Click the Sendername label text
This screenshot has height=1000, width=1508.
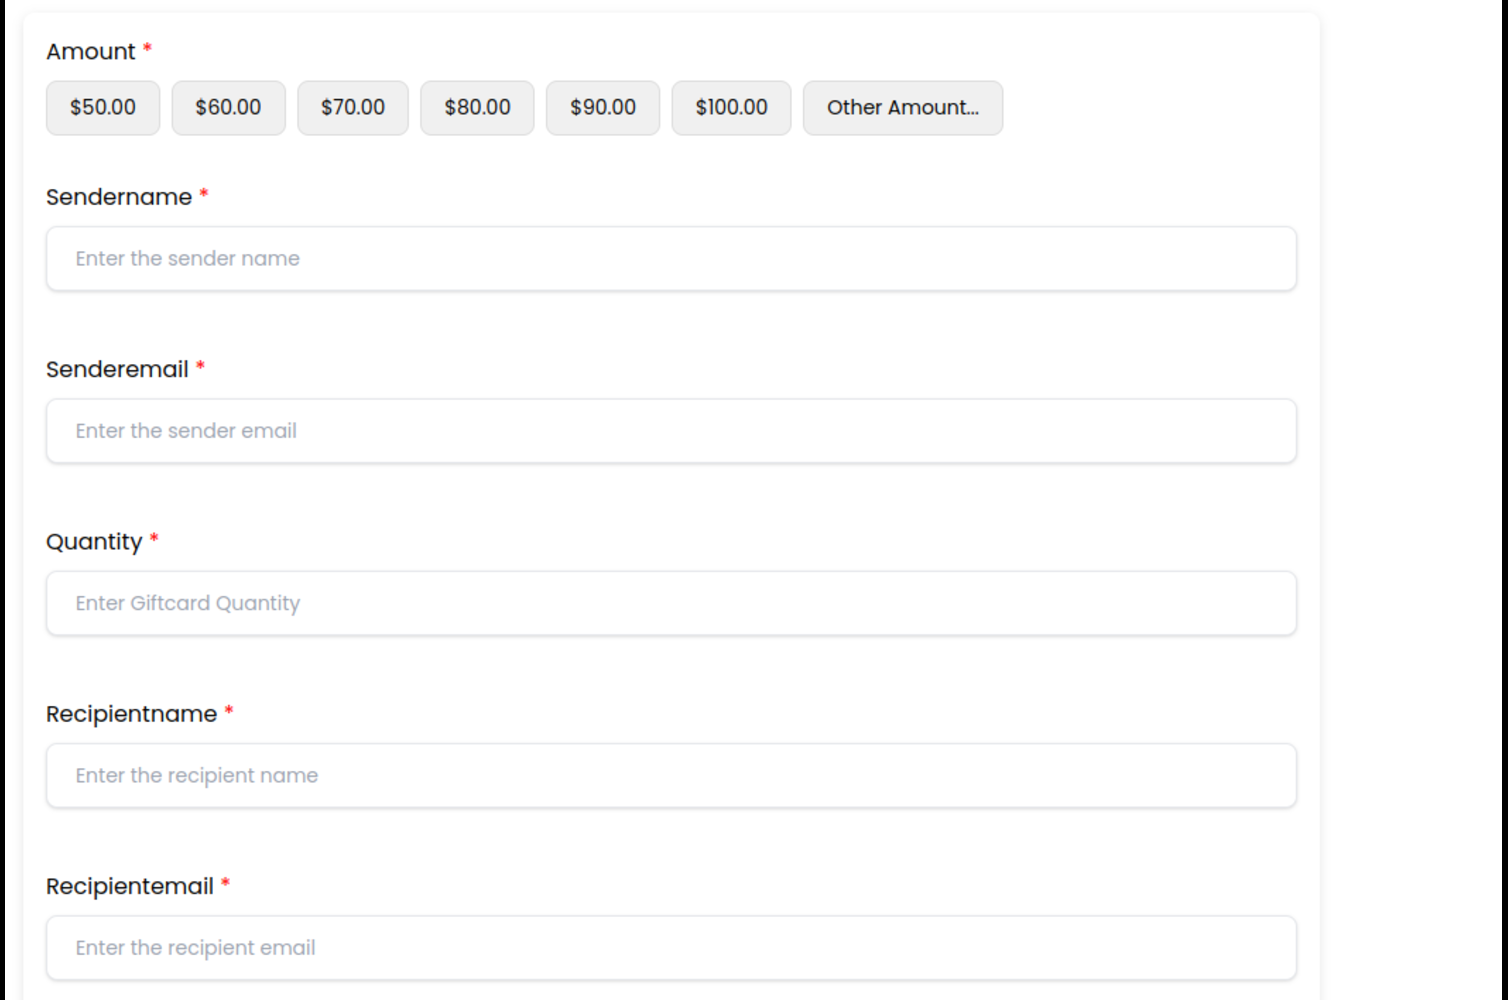(x=118, y=197)
